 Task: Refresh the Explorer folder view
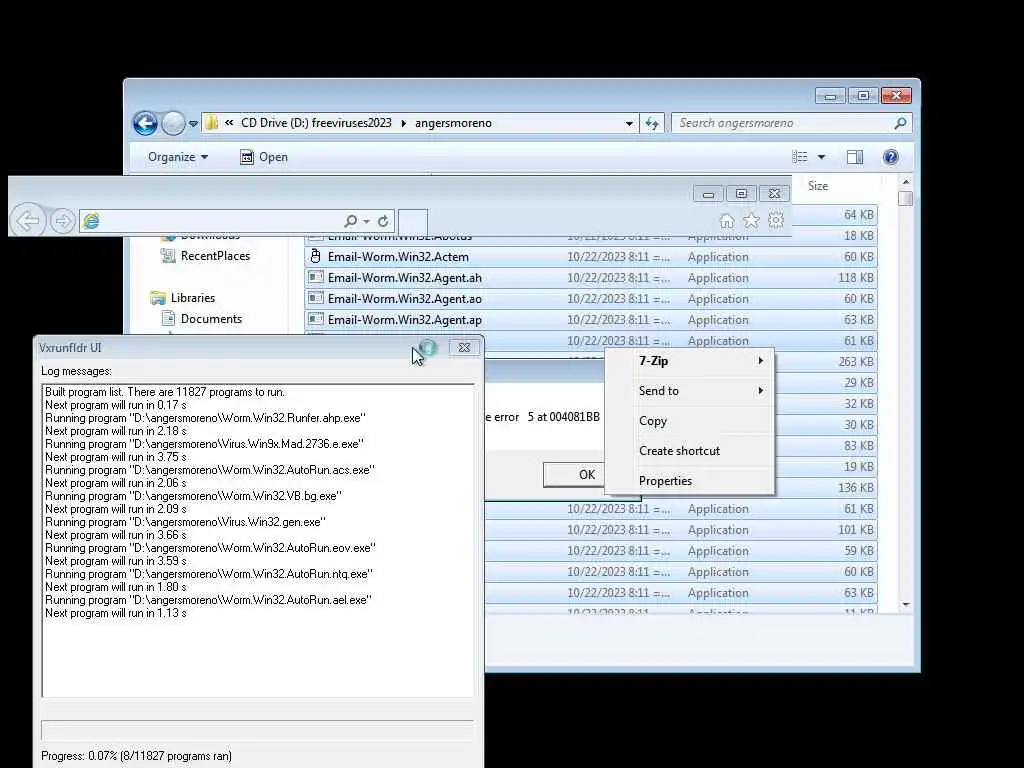click(652, 123)
